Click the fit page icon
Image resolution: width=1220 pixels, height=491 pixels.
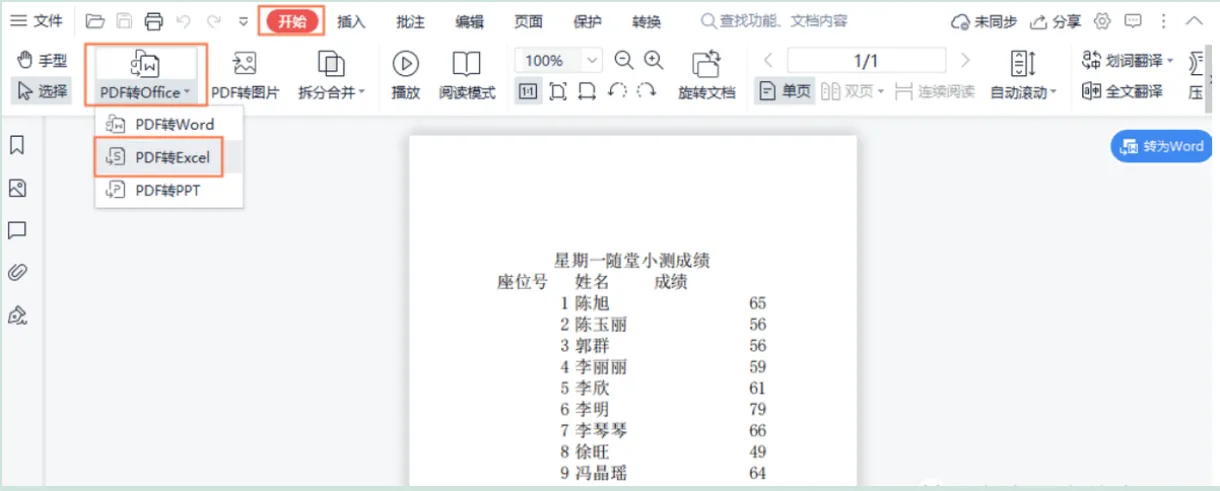[x=558, y=91]
